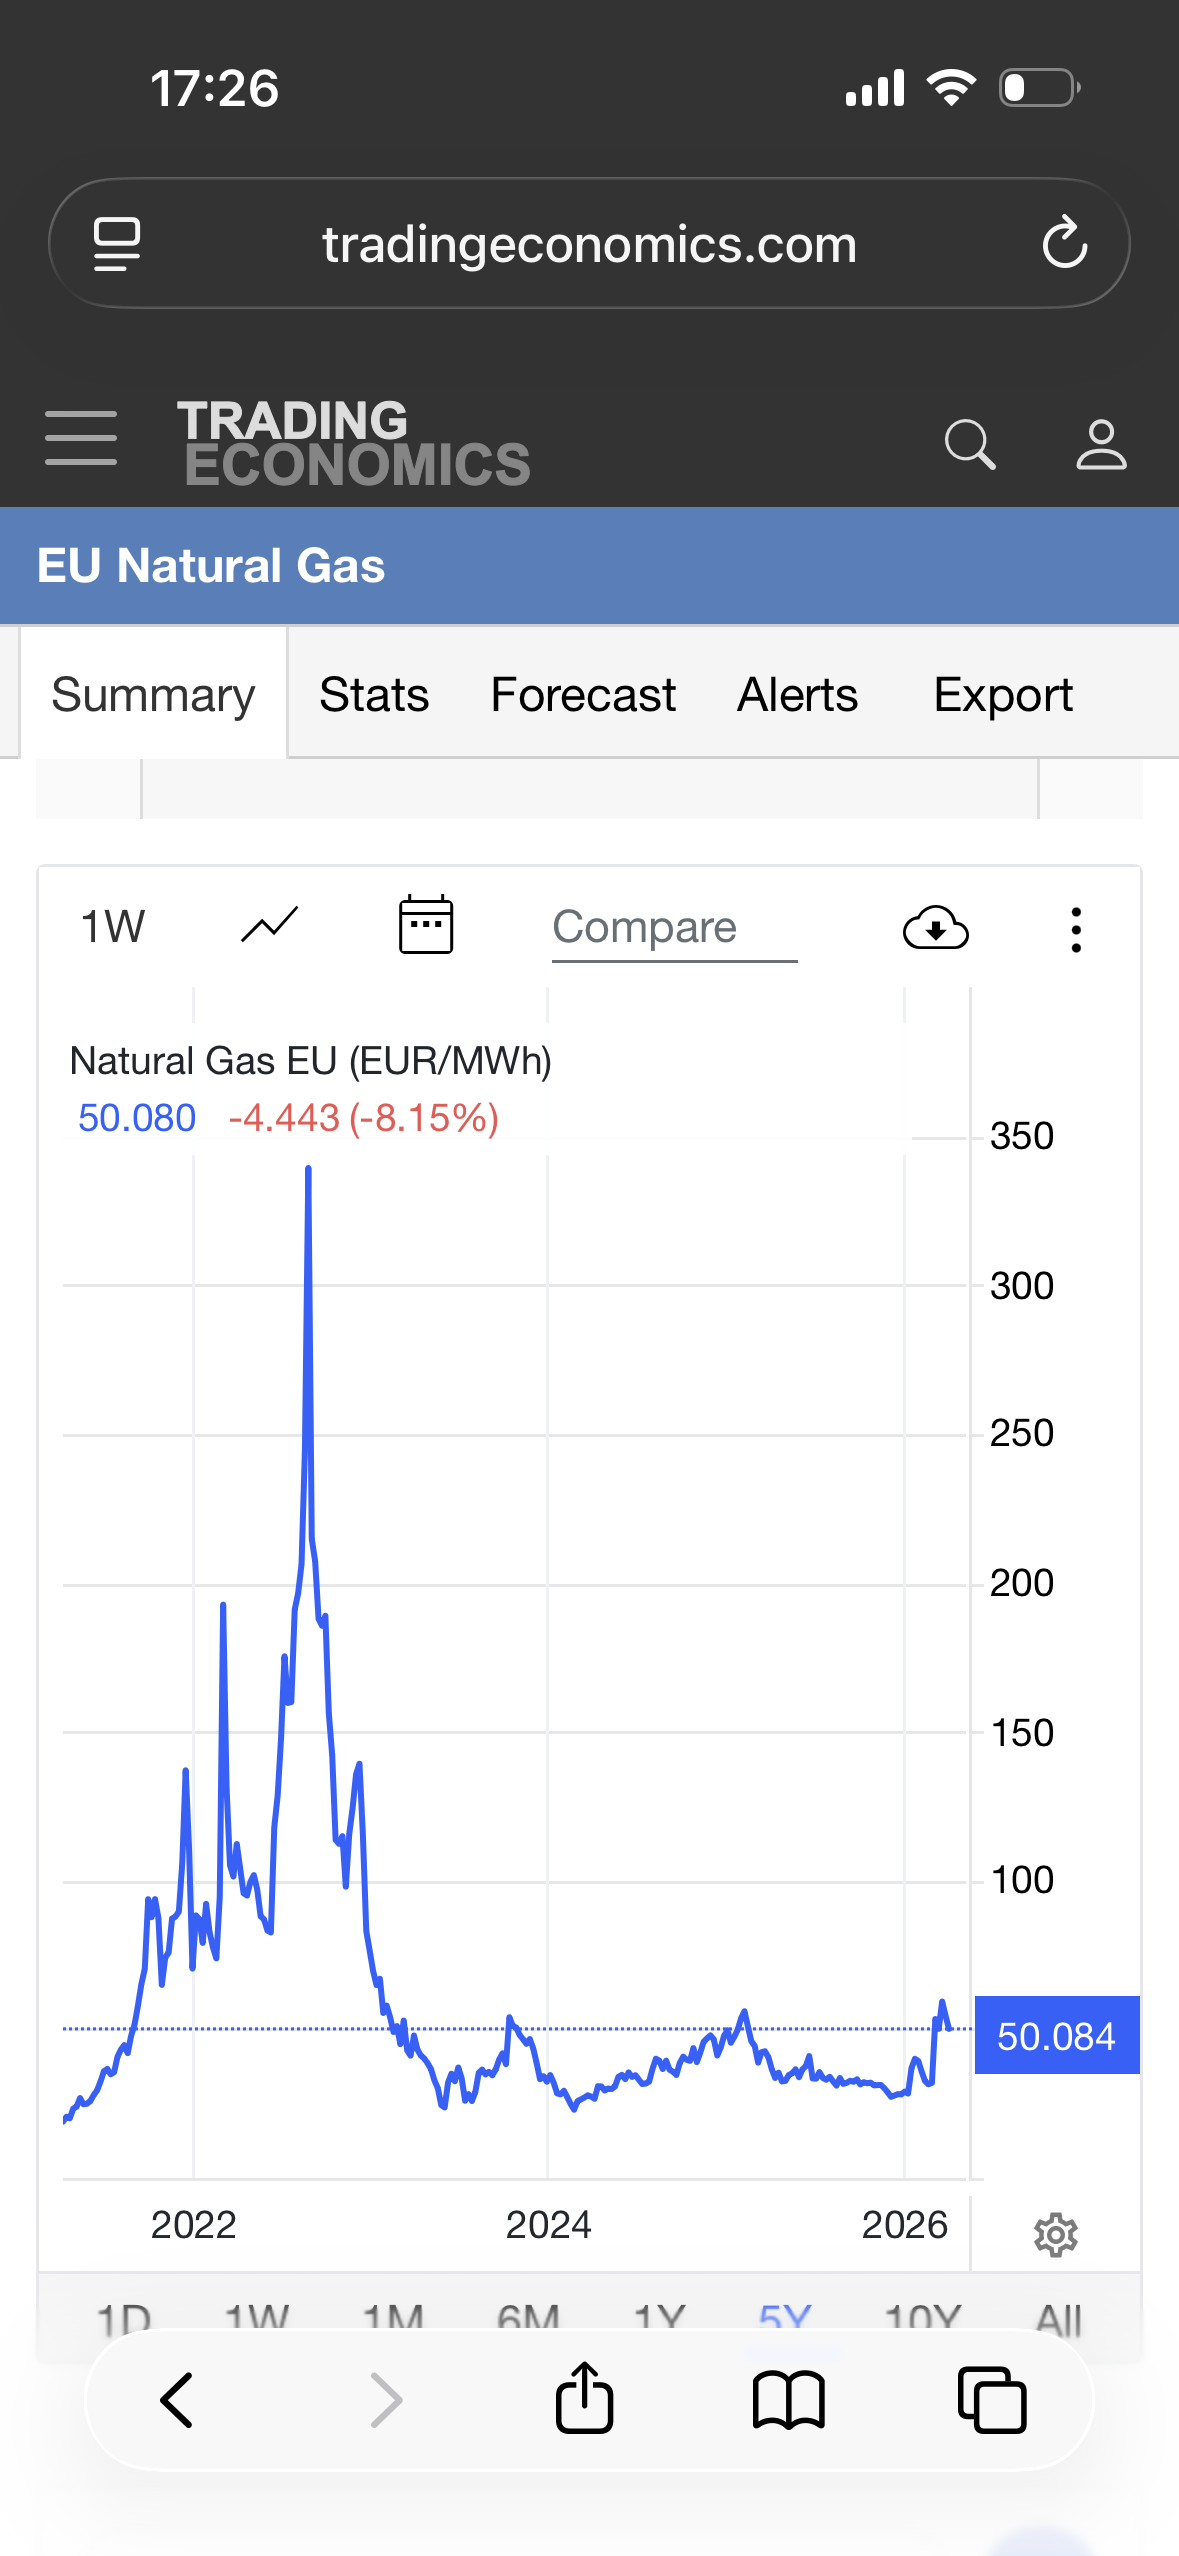This screenshot has height=2556, width=1179.
Task: Switch to the Forecast tab
Action: 583,695
